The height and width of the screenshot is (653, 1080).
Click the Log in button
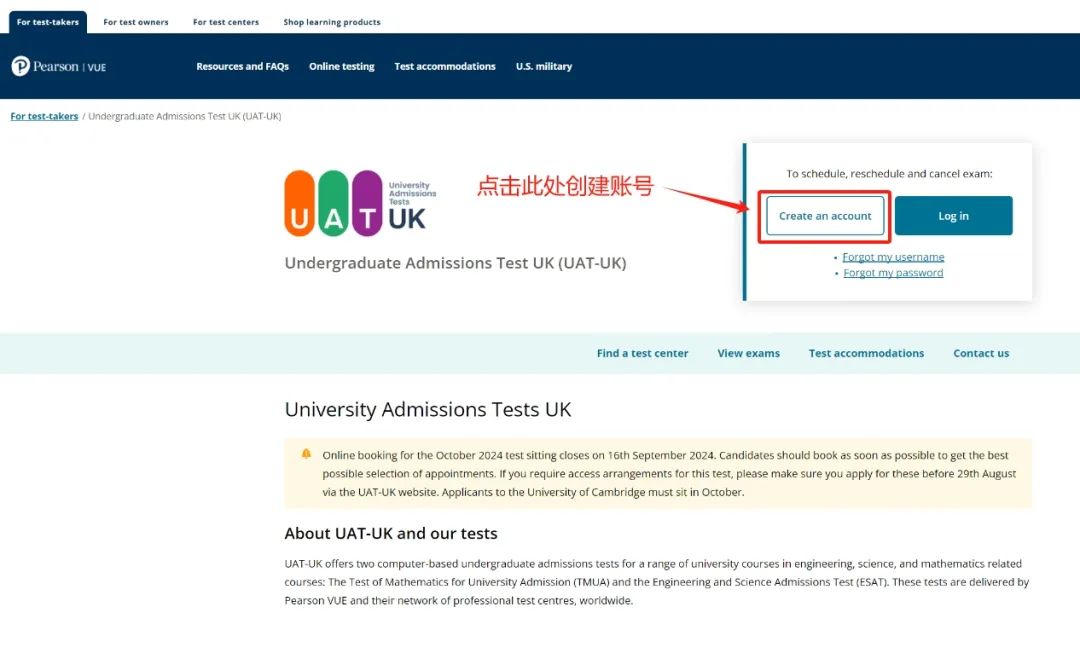953,216
